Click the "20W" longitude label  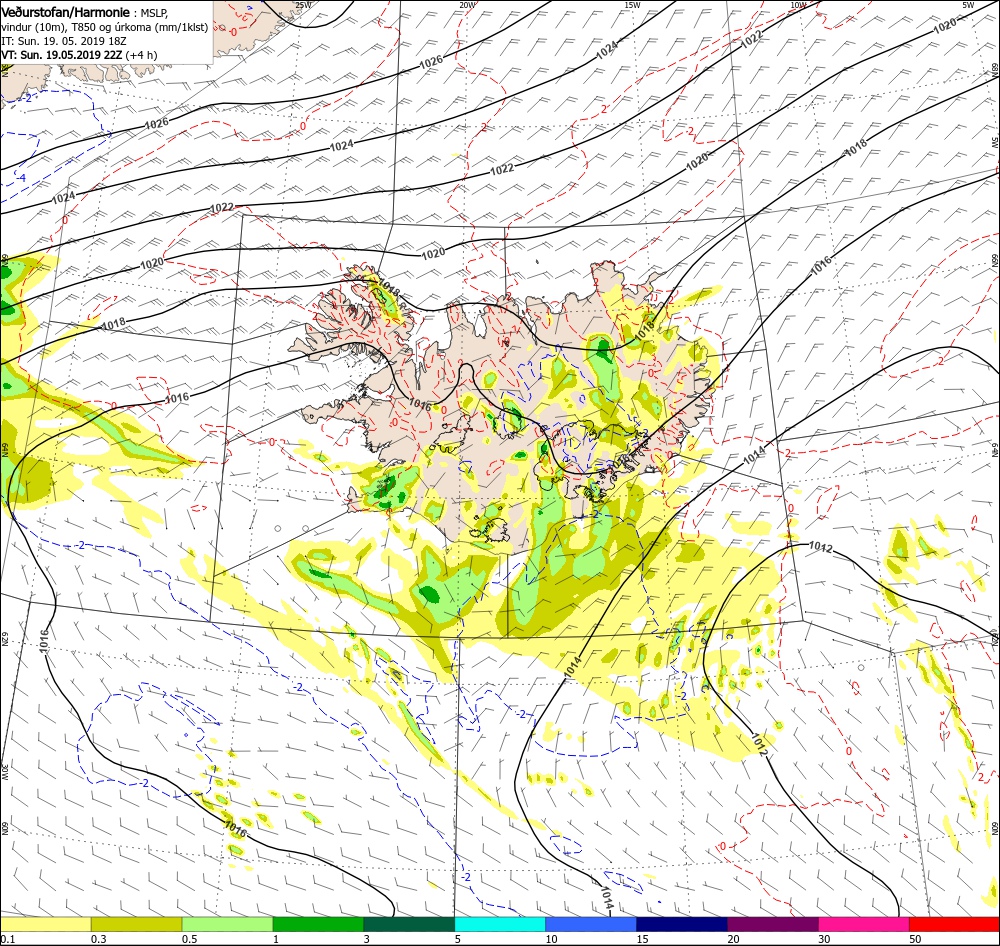tap(467, 5)
